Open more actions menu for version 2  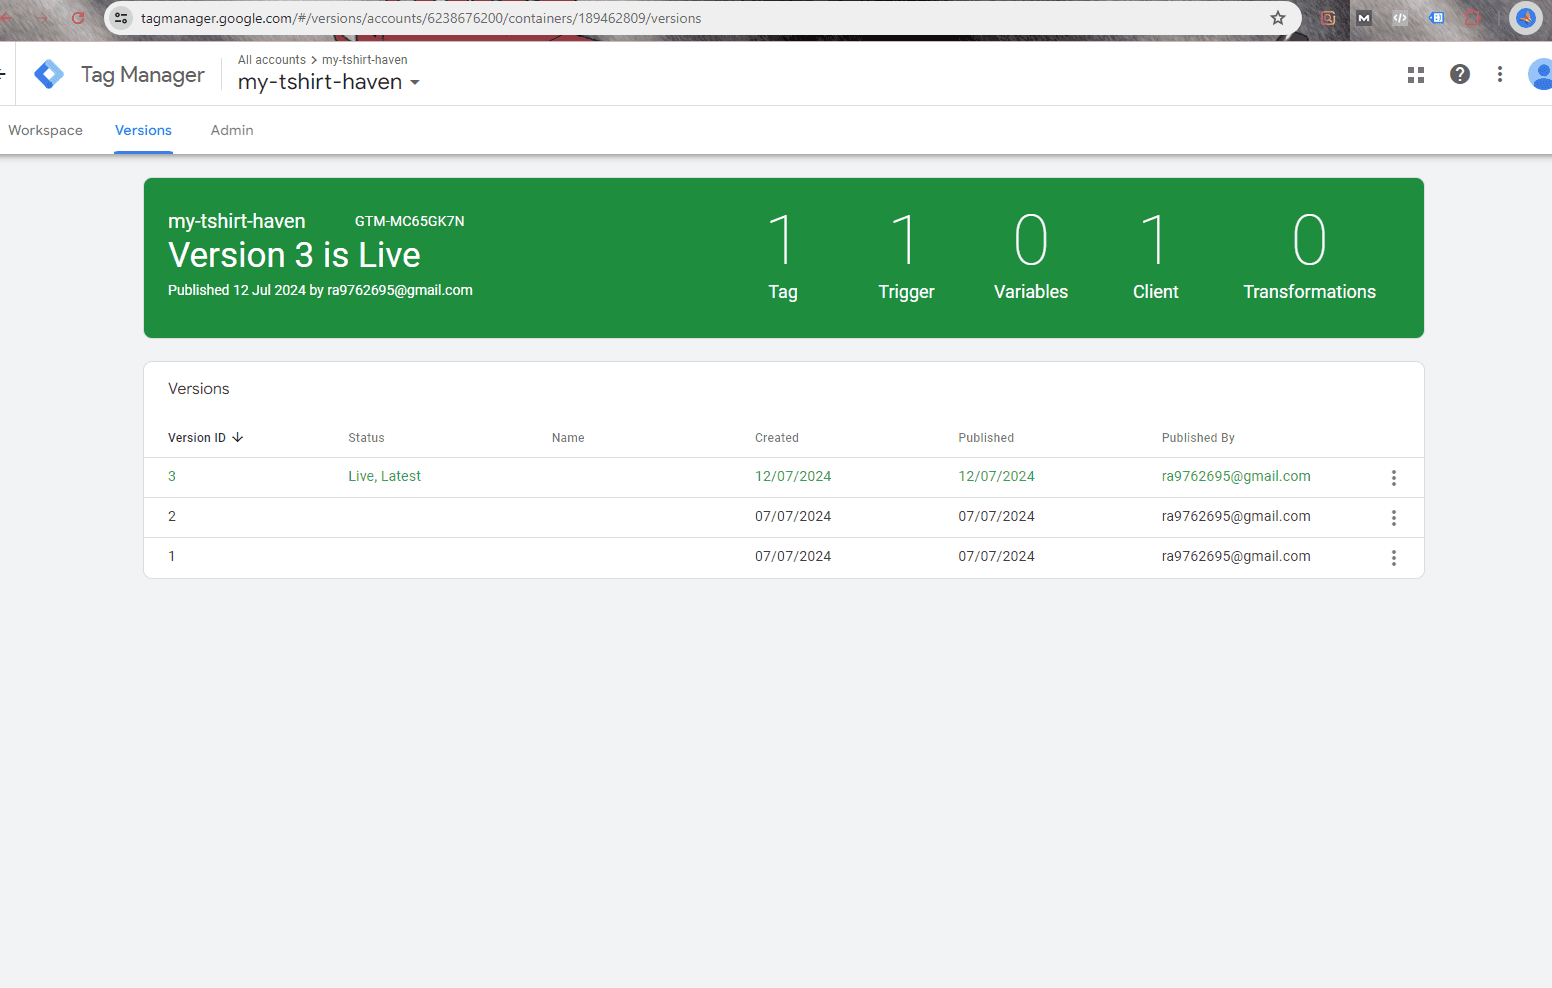[1394, 518]
